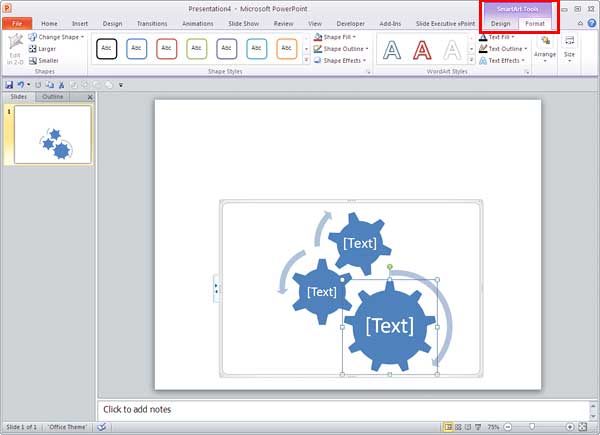Screen dimensions: 600x435
Task: Click Fit slide to window icon
Action: pos(582,427)
